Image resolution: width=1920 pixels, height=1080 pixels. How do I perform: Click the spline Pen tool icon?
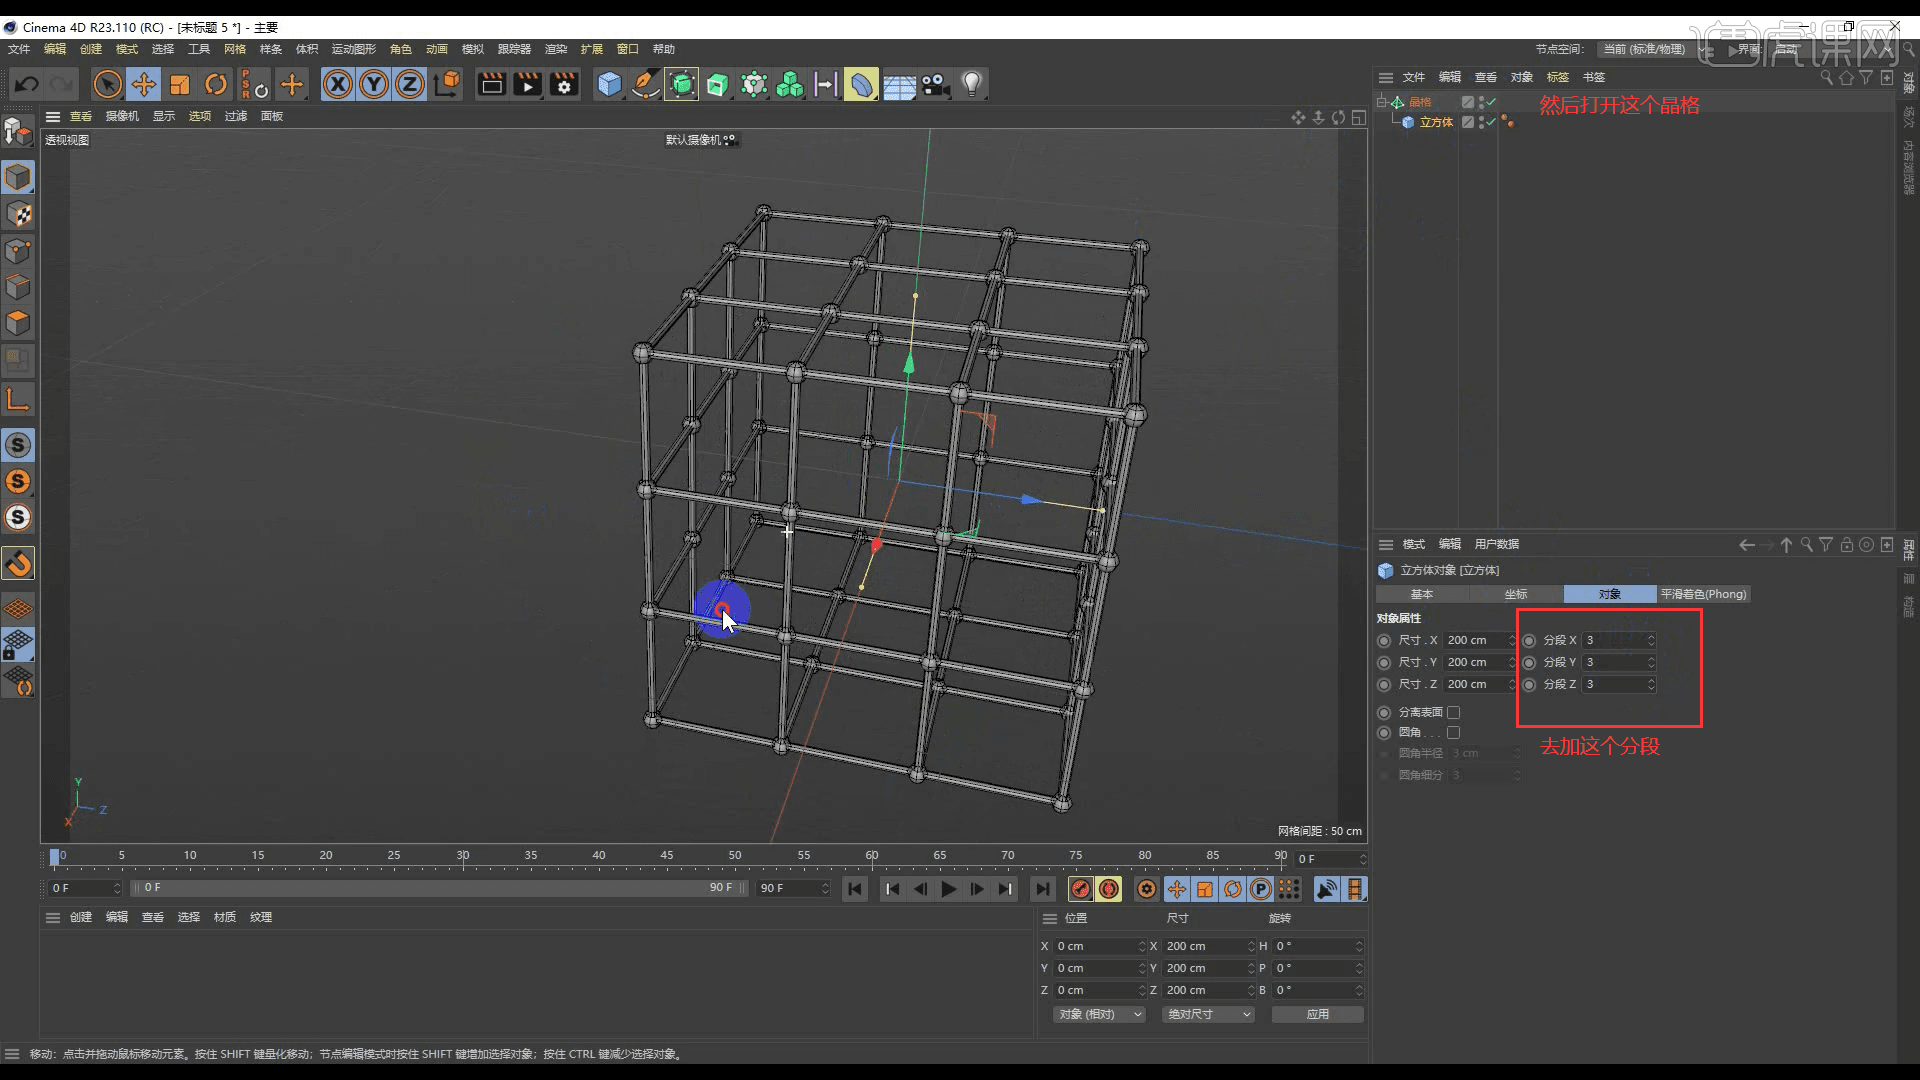[645, 84]
